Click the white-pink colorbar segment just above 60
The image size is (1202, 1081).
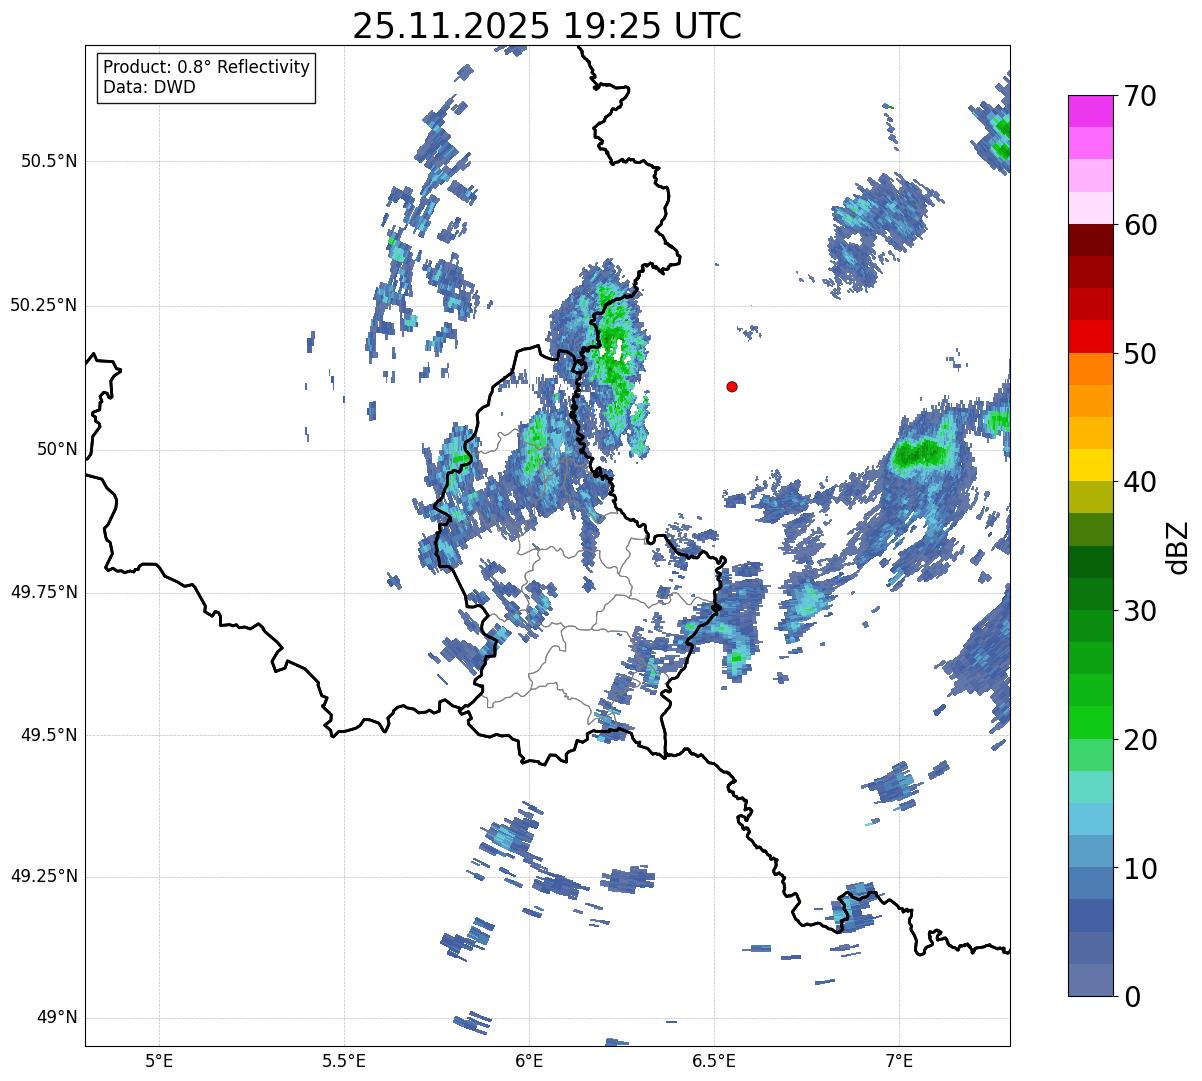click(1091, 208)
